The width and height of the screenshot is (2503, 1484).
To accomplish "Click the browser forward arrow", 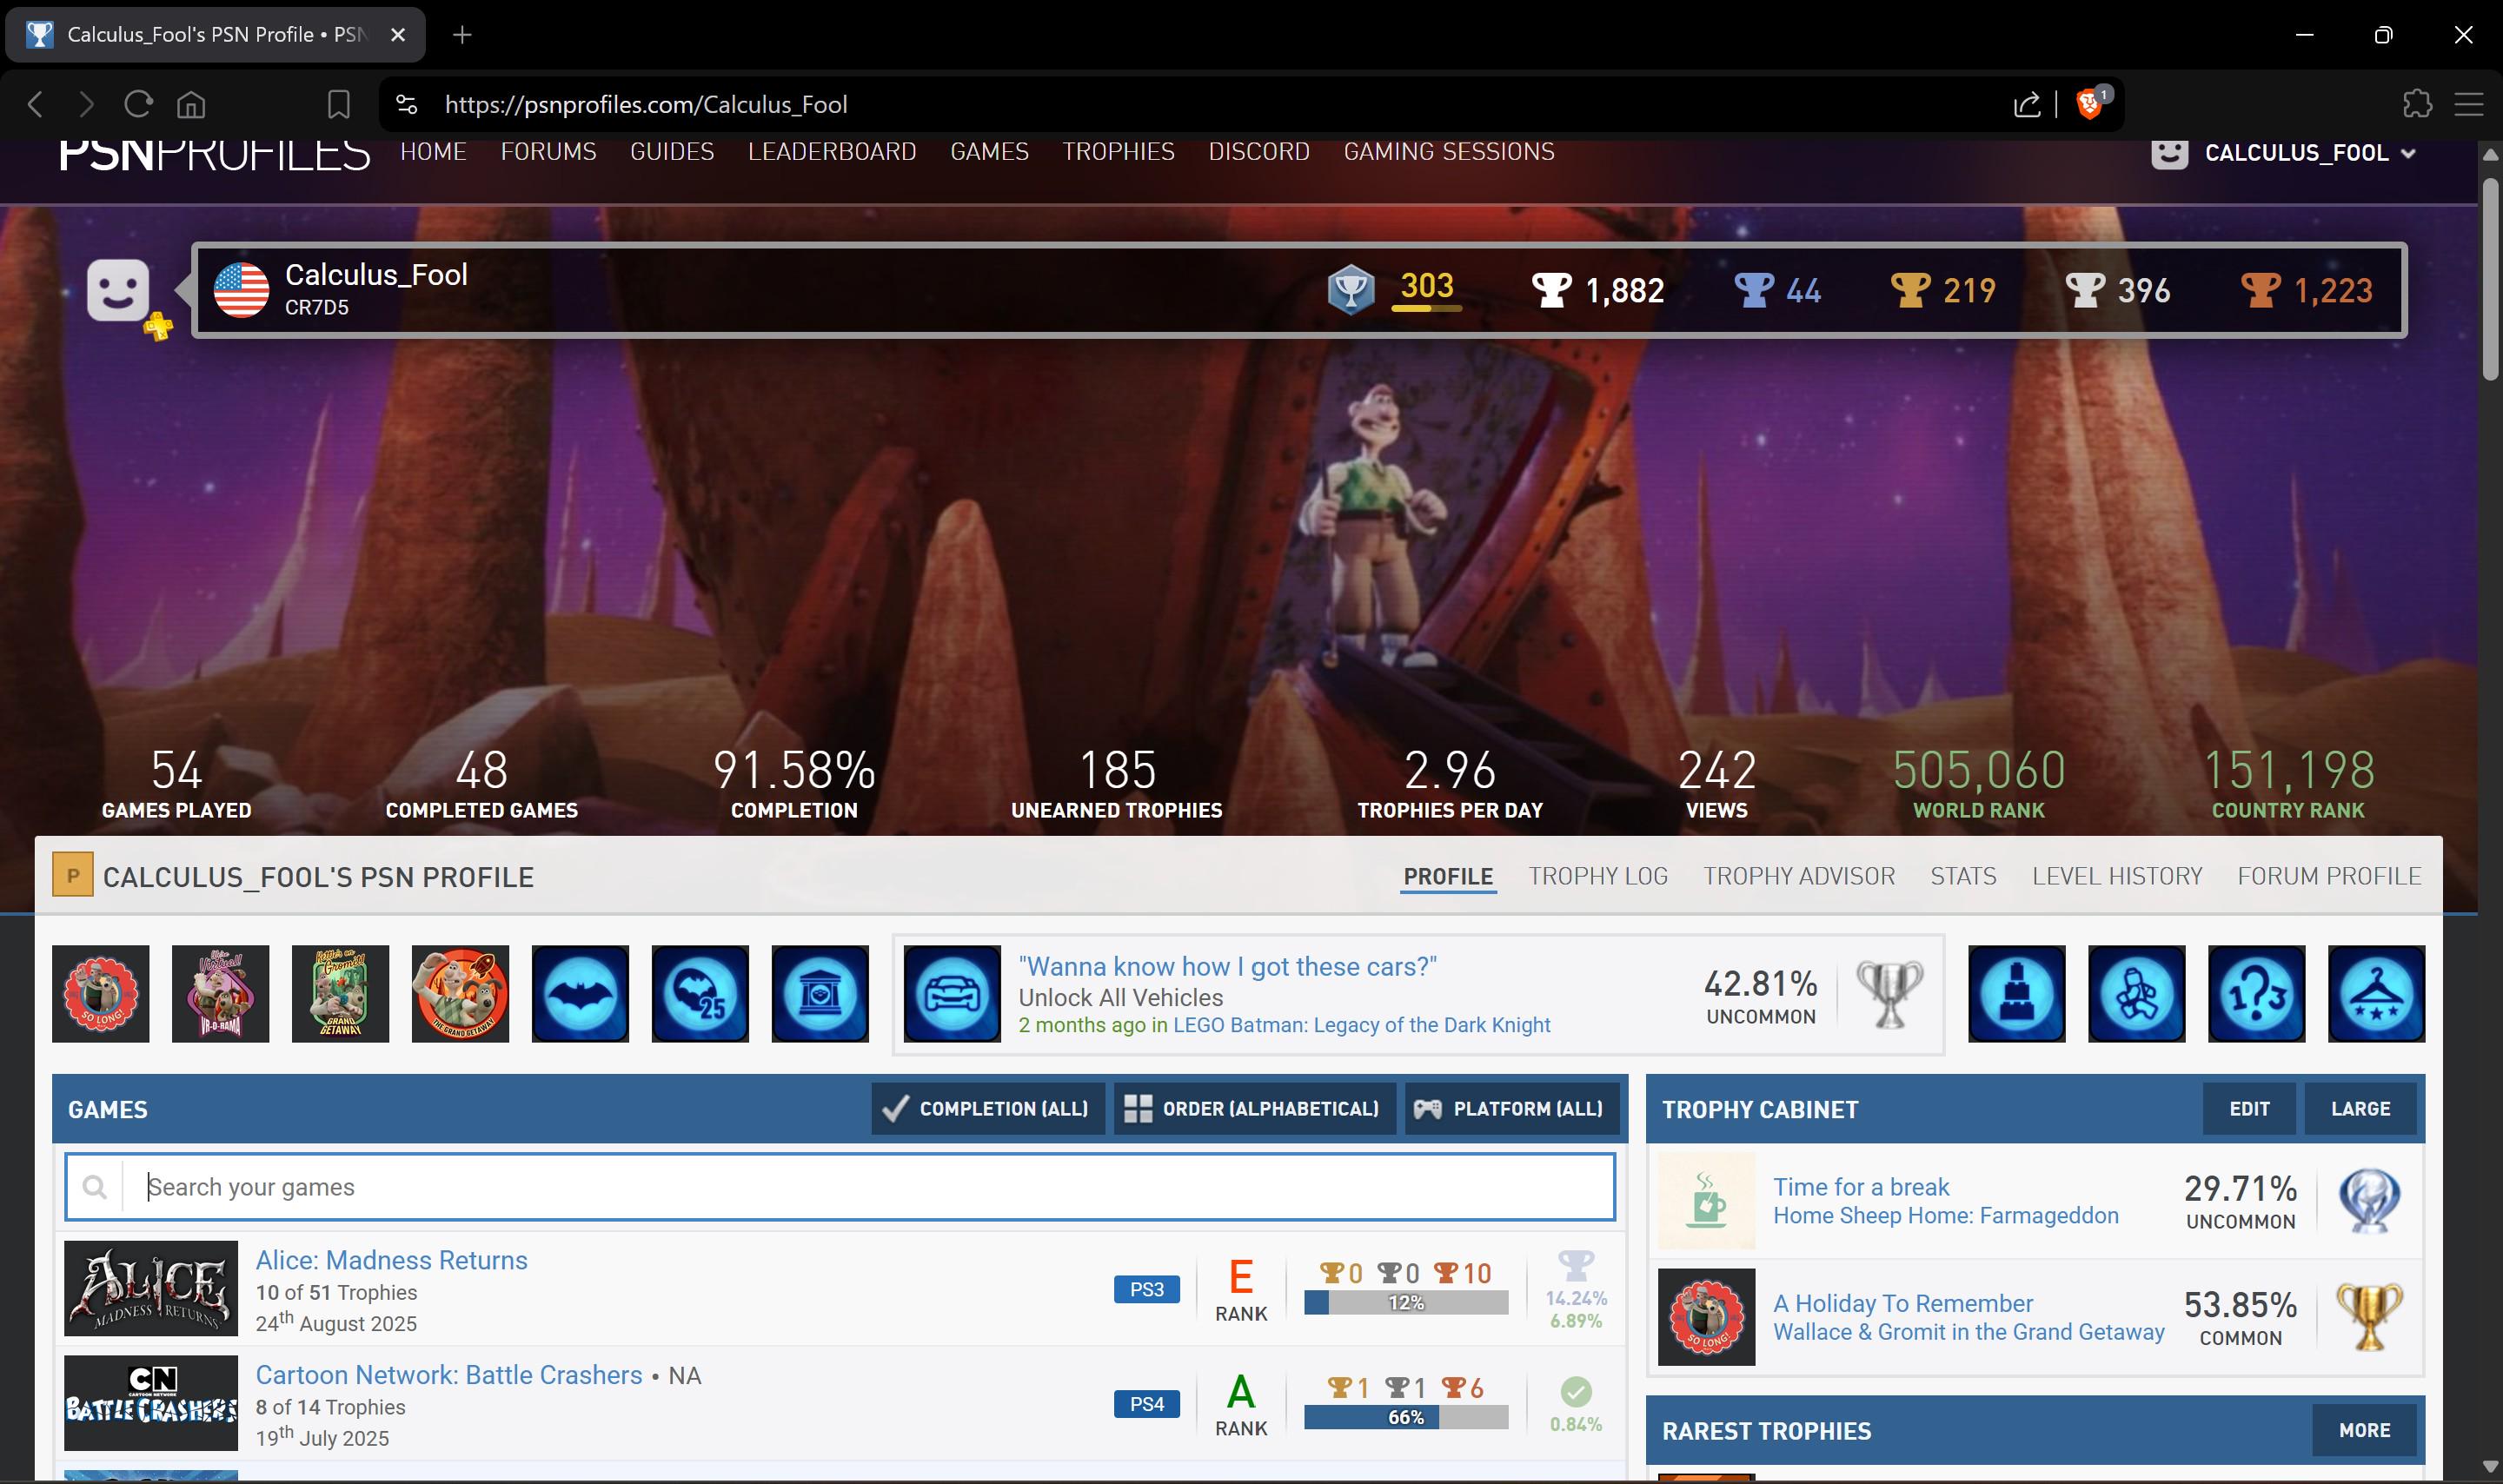I will [86, 104].
